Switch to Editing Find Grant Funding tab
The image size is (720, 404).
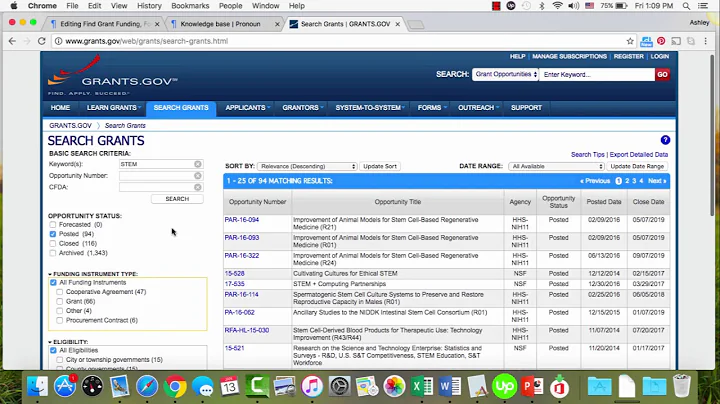click(106, 24)
